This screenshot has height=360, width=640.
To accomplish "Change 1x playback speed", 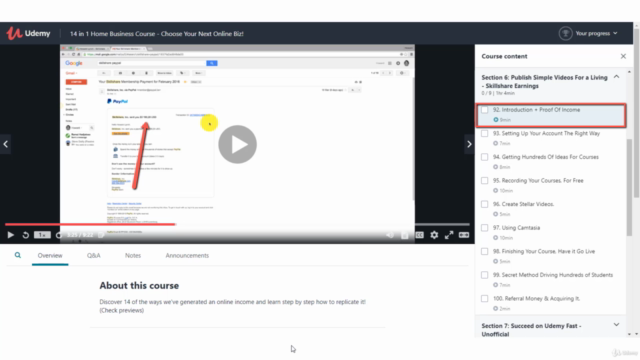I will pyautogui.click(x=42, y=235).
